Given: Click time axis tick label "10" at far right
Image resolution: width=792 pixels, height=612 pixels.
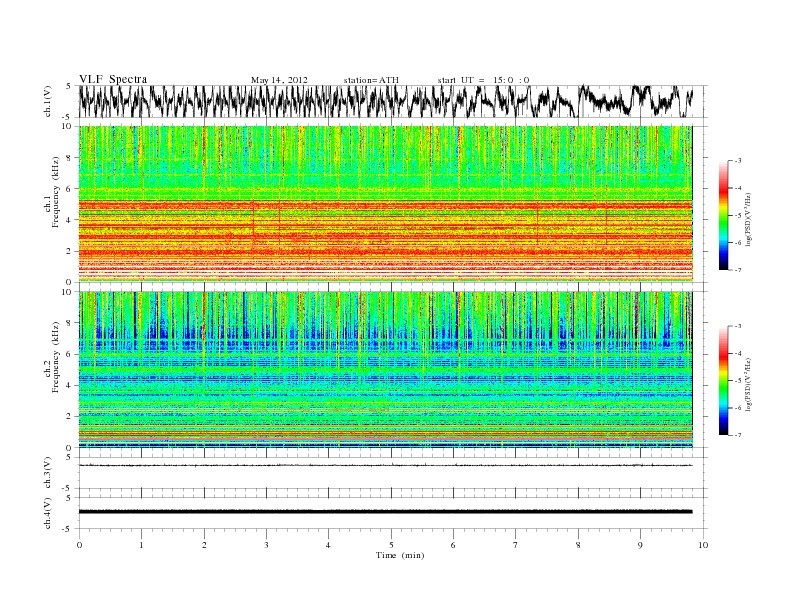Looking at the screenshot, I should tap(703, 545).
